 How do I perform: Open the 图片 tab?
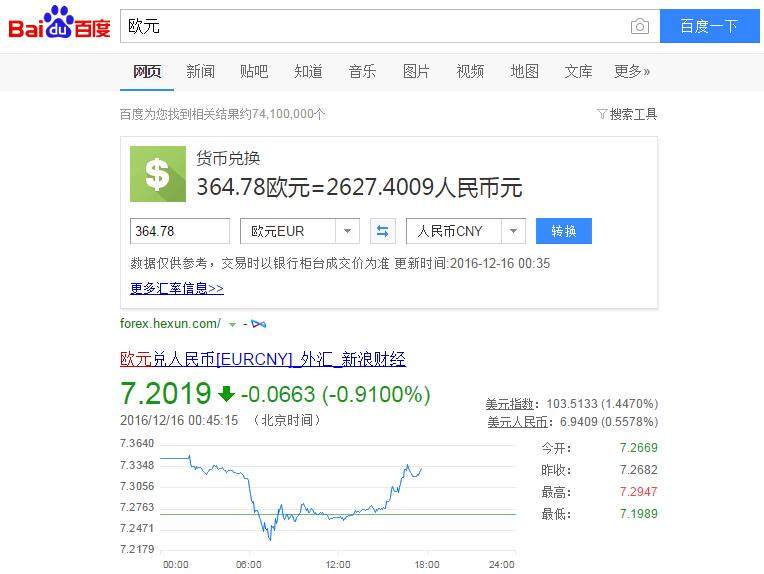(416, 72)
